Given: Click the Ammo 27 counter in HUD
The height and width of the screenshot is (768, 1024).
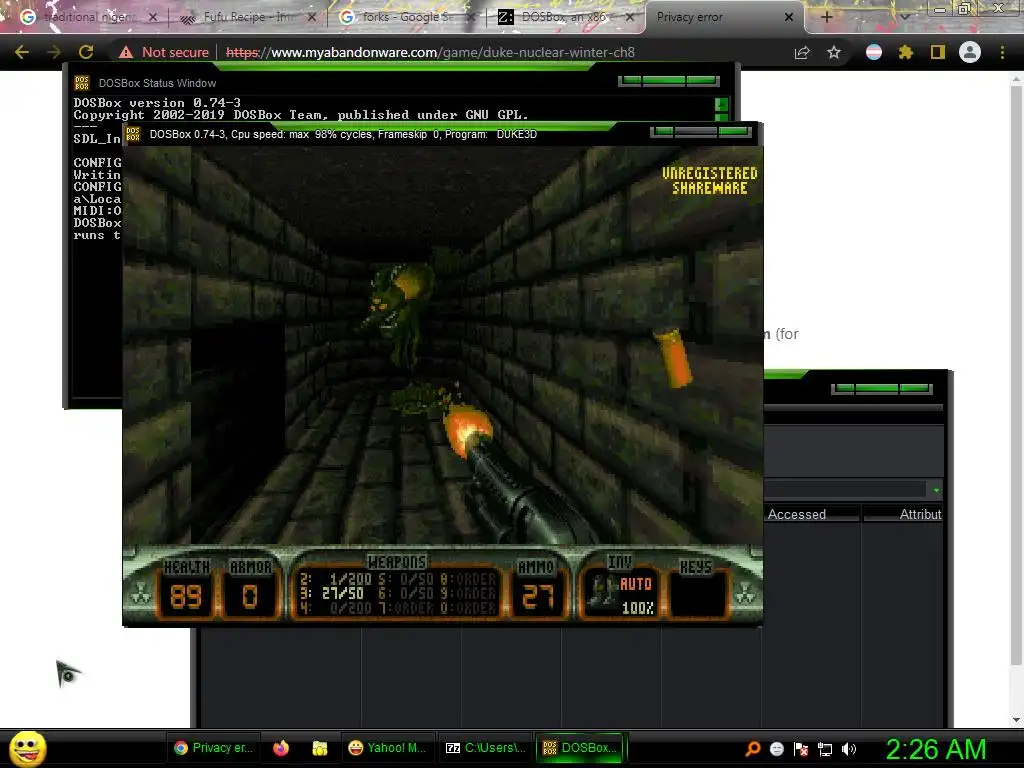Looking at the screenshot, I should pyautogui.click(x=537, y=588).
